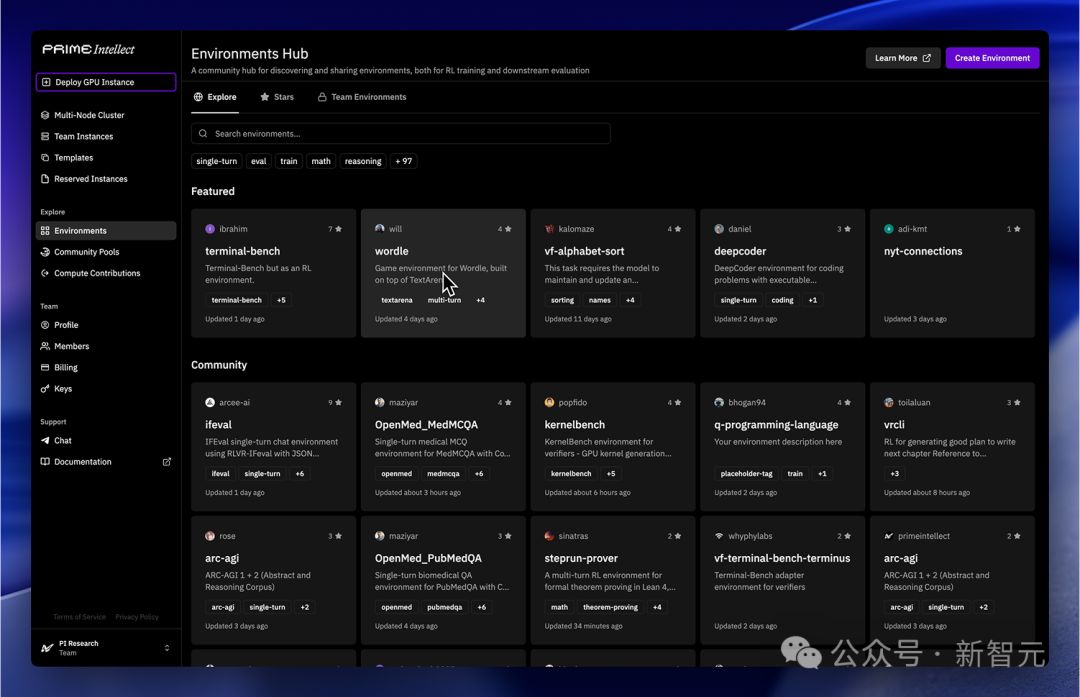Click the PI Research team logo

click(47, 648)
